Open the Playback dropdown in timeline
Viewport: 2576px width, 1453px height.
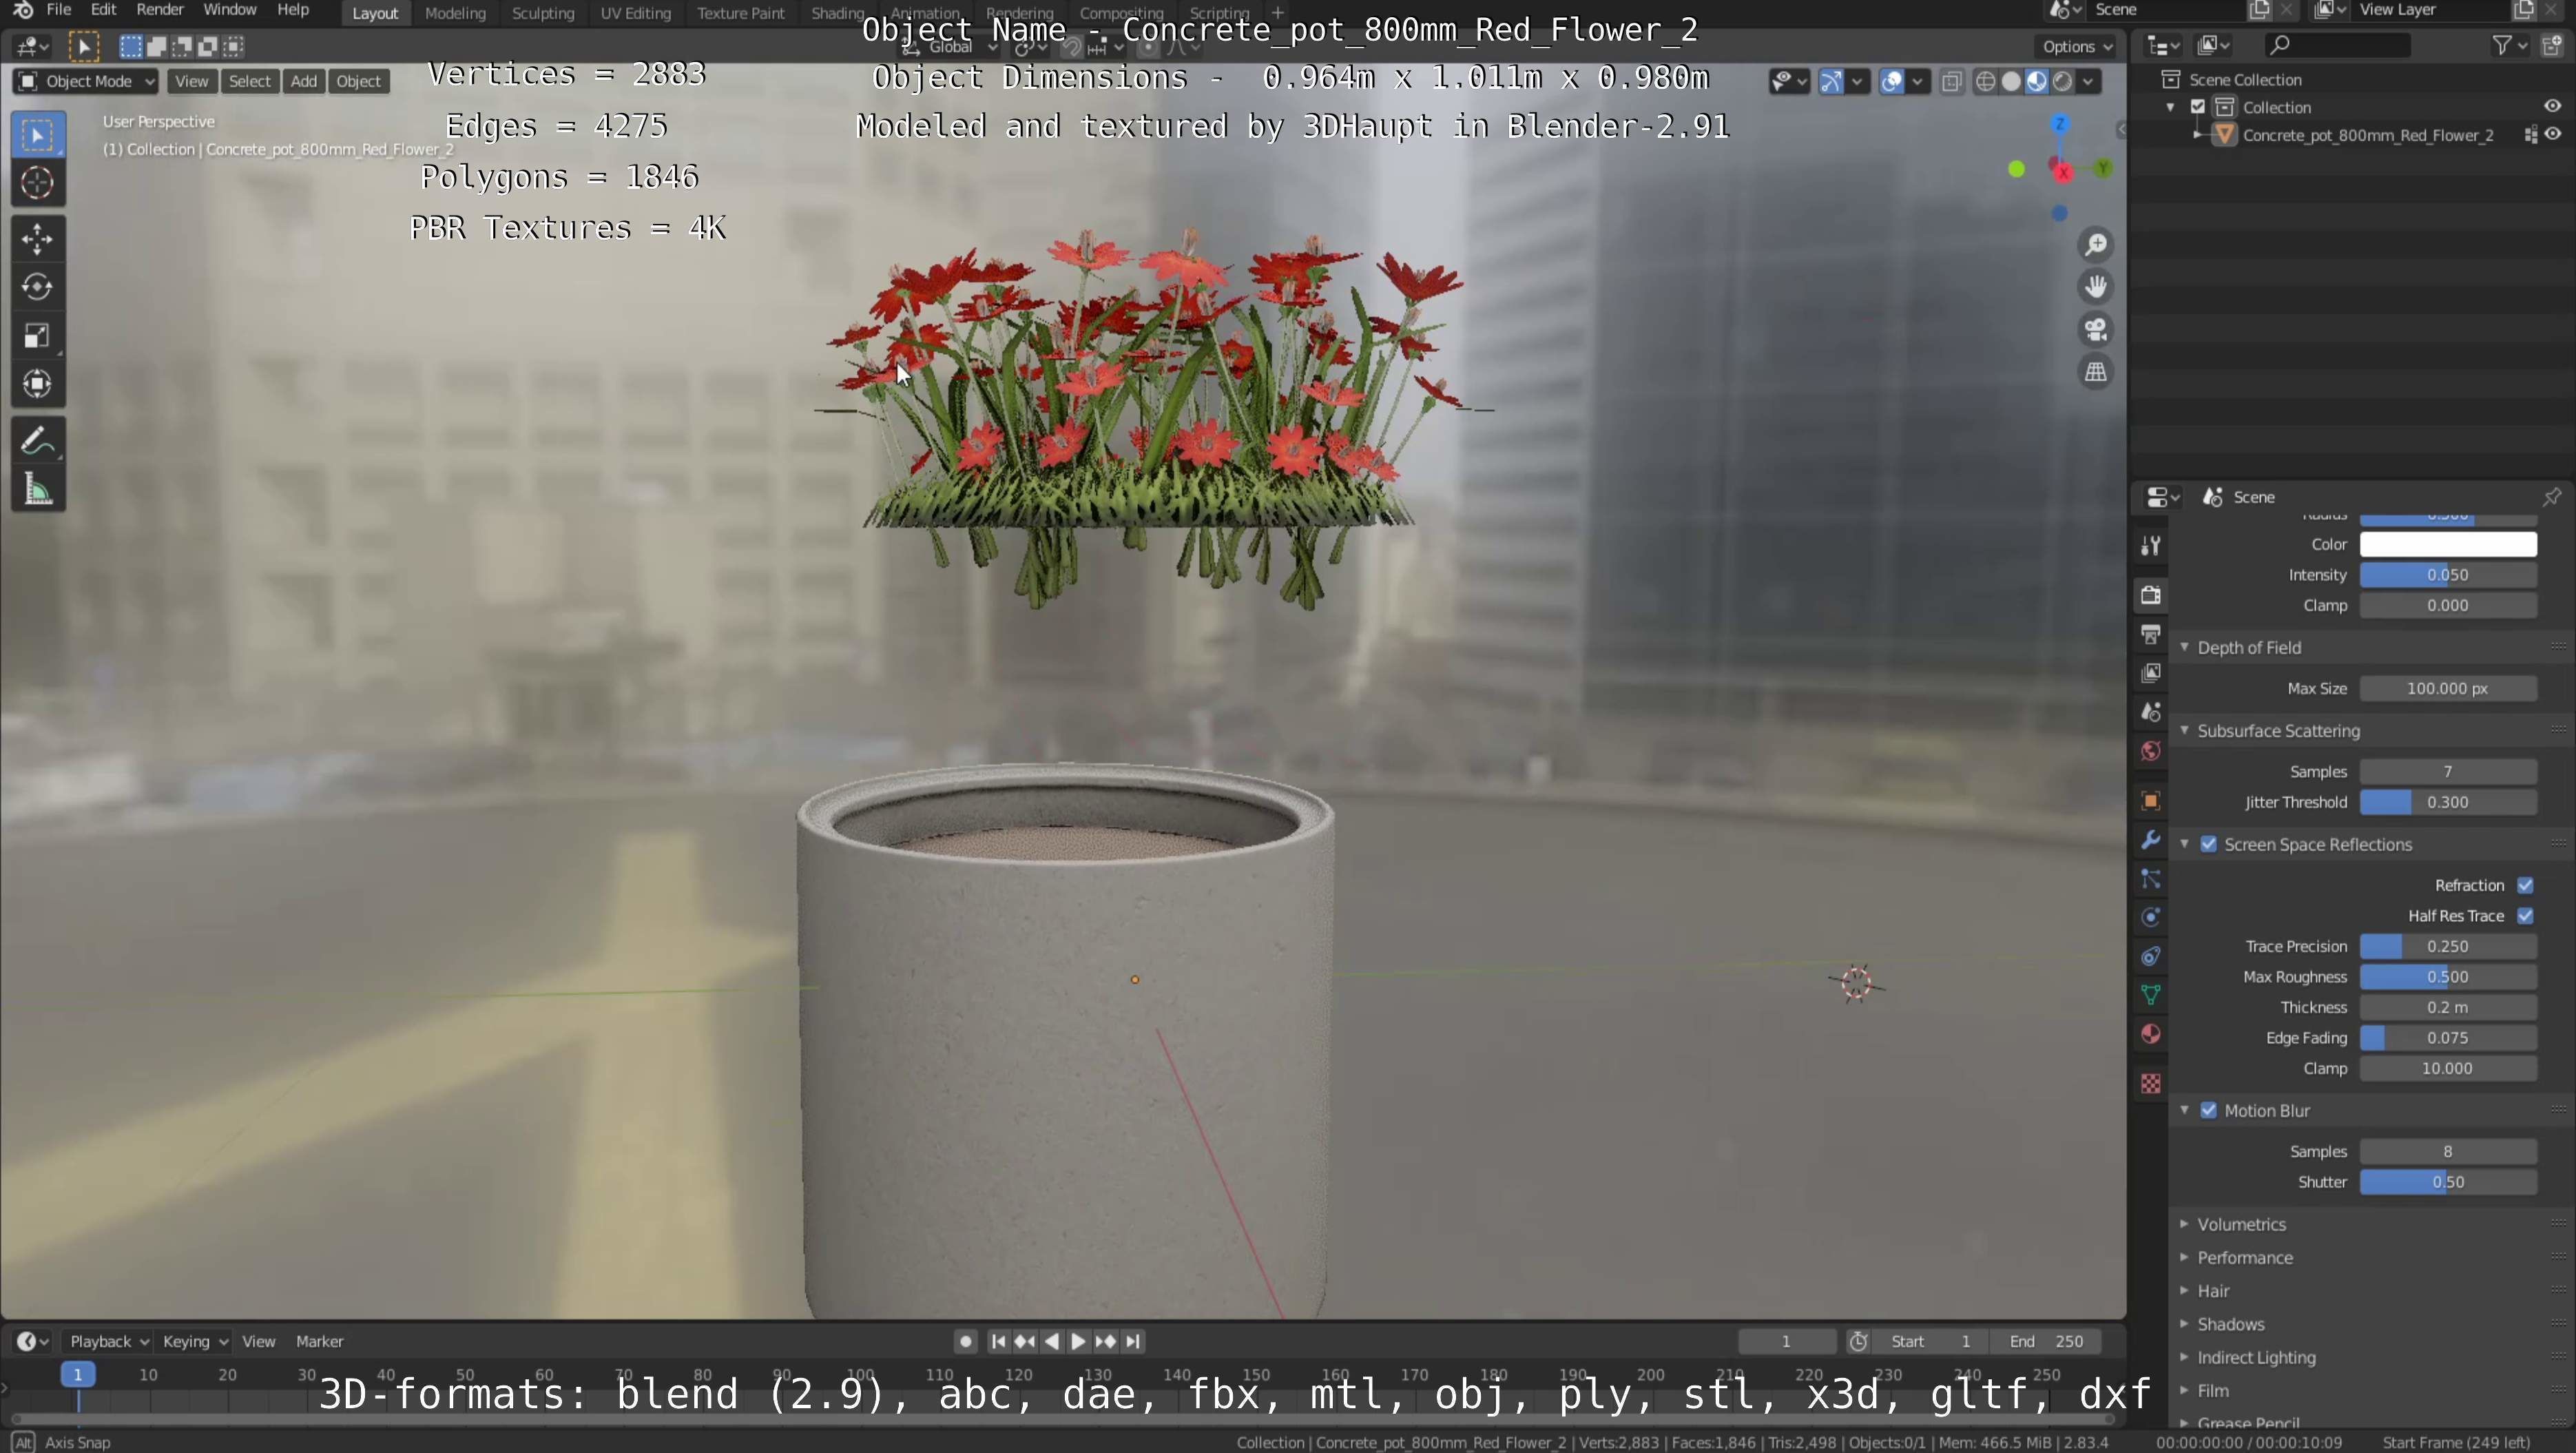(108, 1341)
